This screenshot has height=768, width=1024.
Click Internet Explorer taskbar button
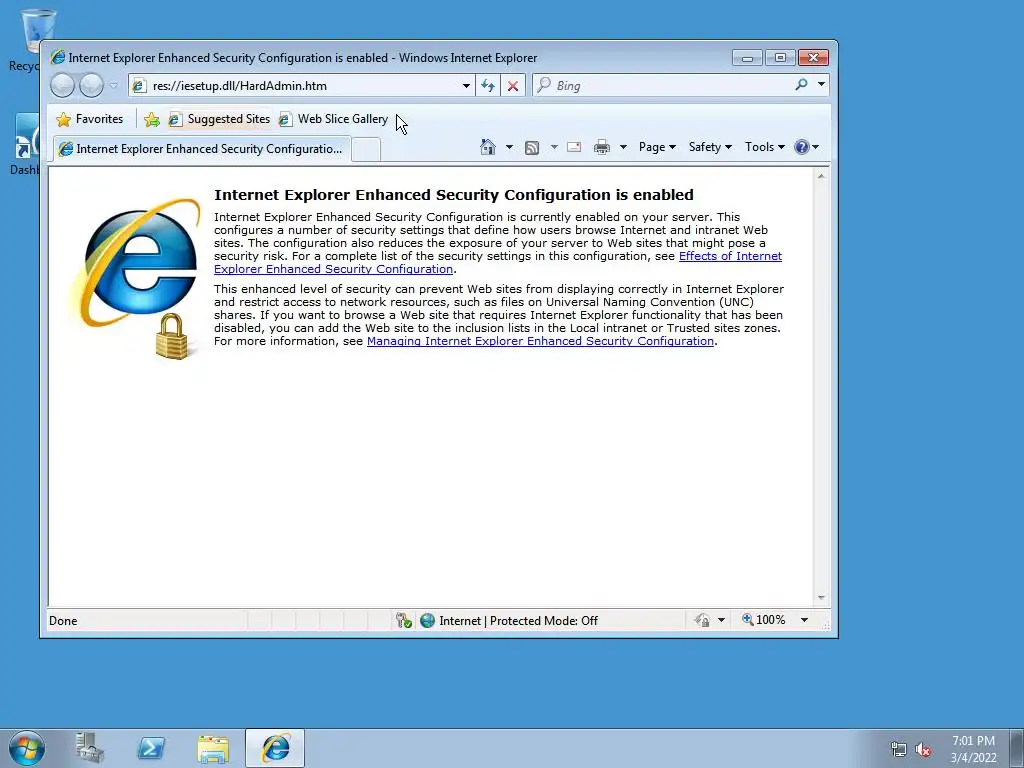[275, 748]
